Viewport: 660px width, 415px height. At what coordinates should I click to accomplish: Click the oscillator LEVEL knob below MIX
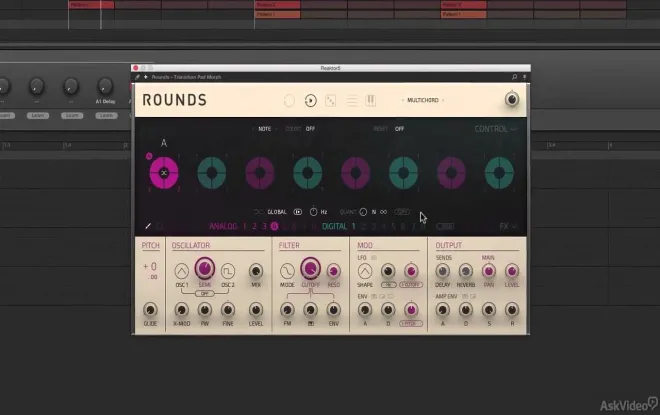tap(256, 310)
